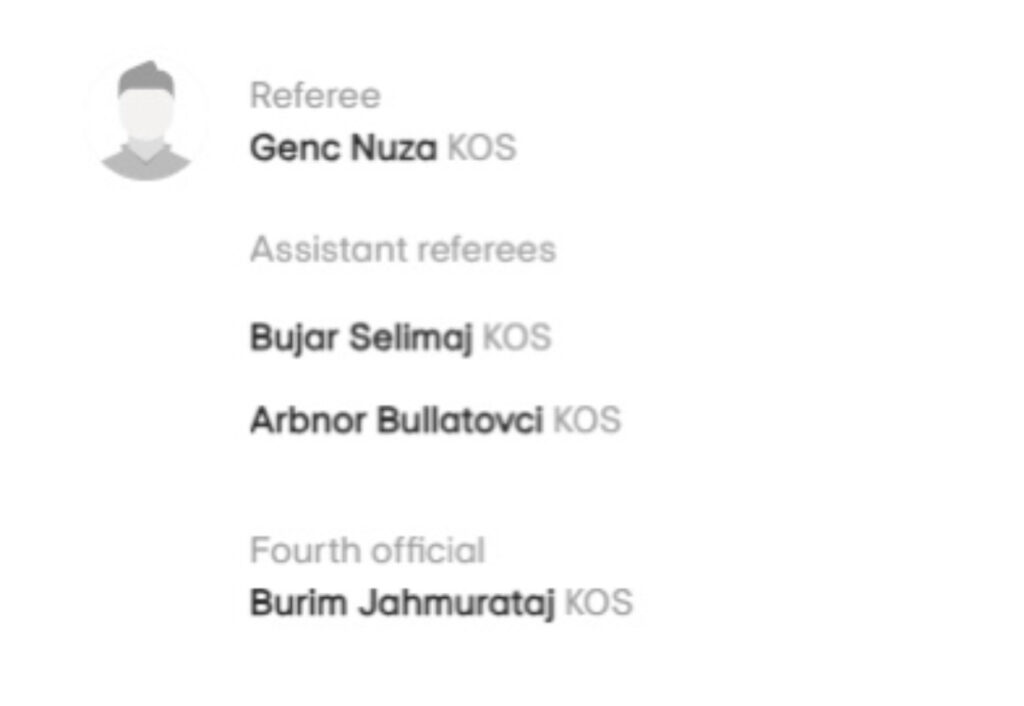Click the word official in Fourth official
This screenshot has height=706, width=1024.
coord(428,551)
